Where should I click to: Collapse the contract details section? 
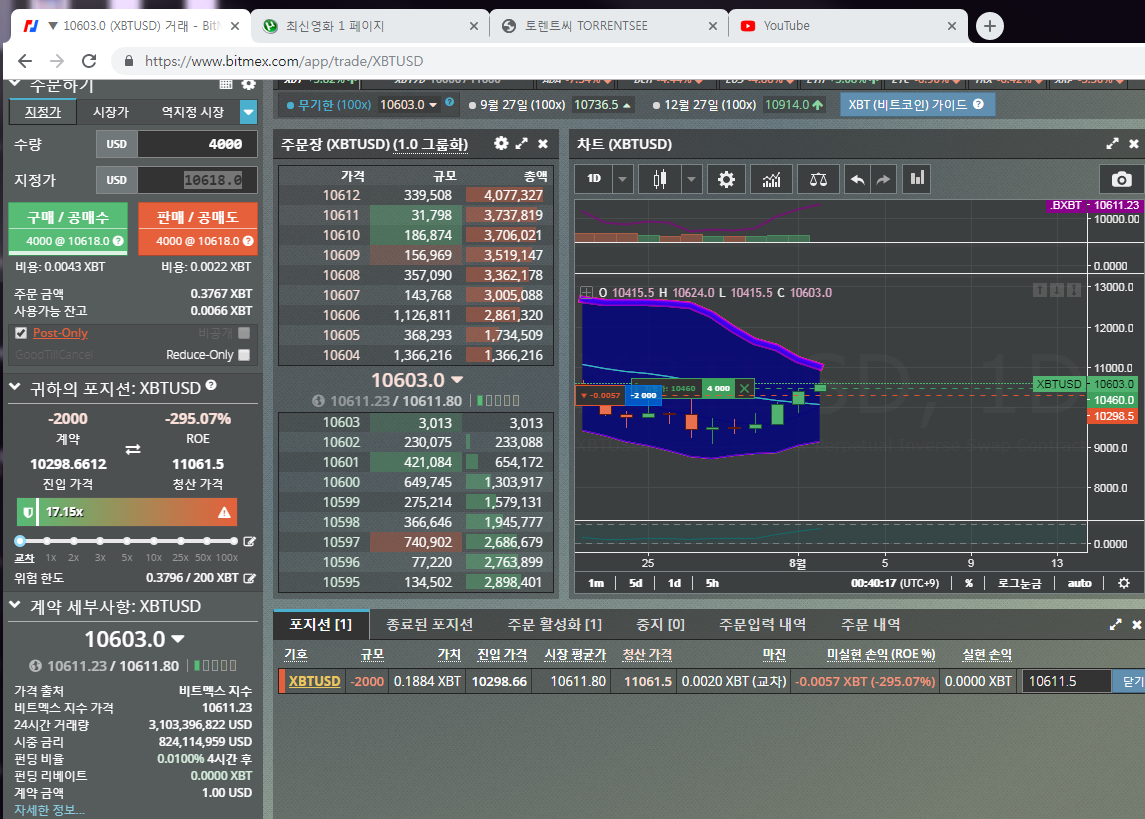click(15, 604)
